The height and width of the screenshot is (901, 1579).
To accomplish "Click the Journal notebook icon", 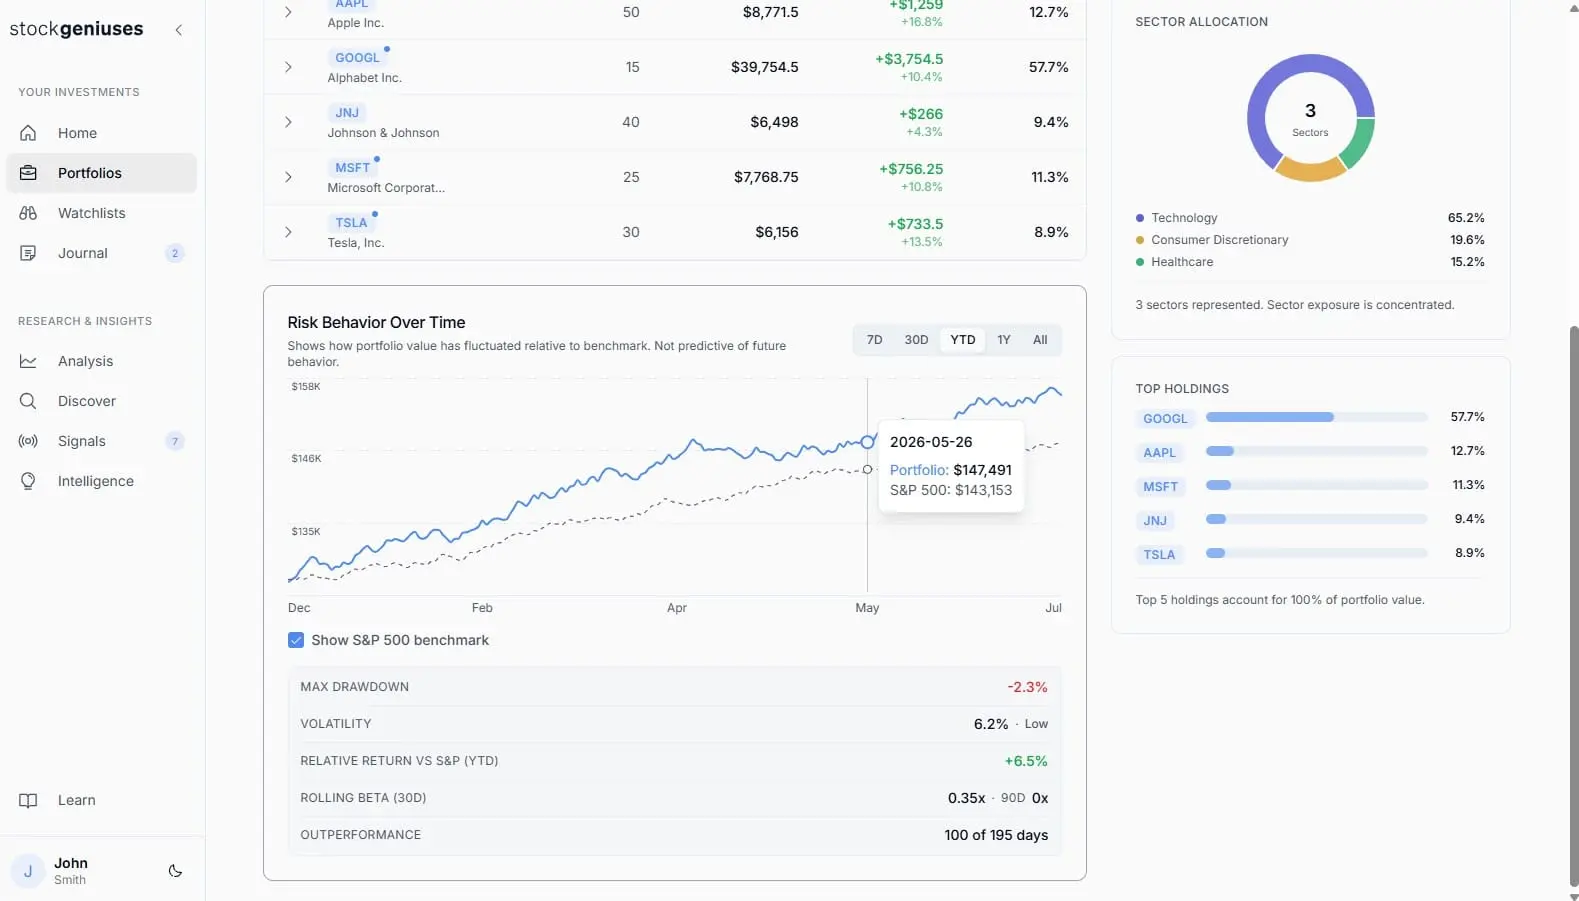I will (x=28, y=253).
